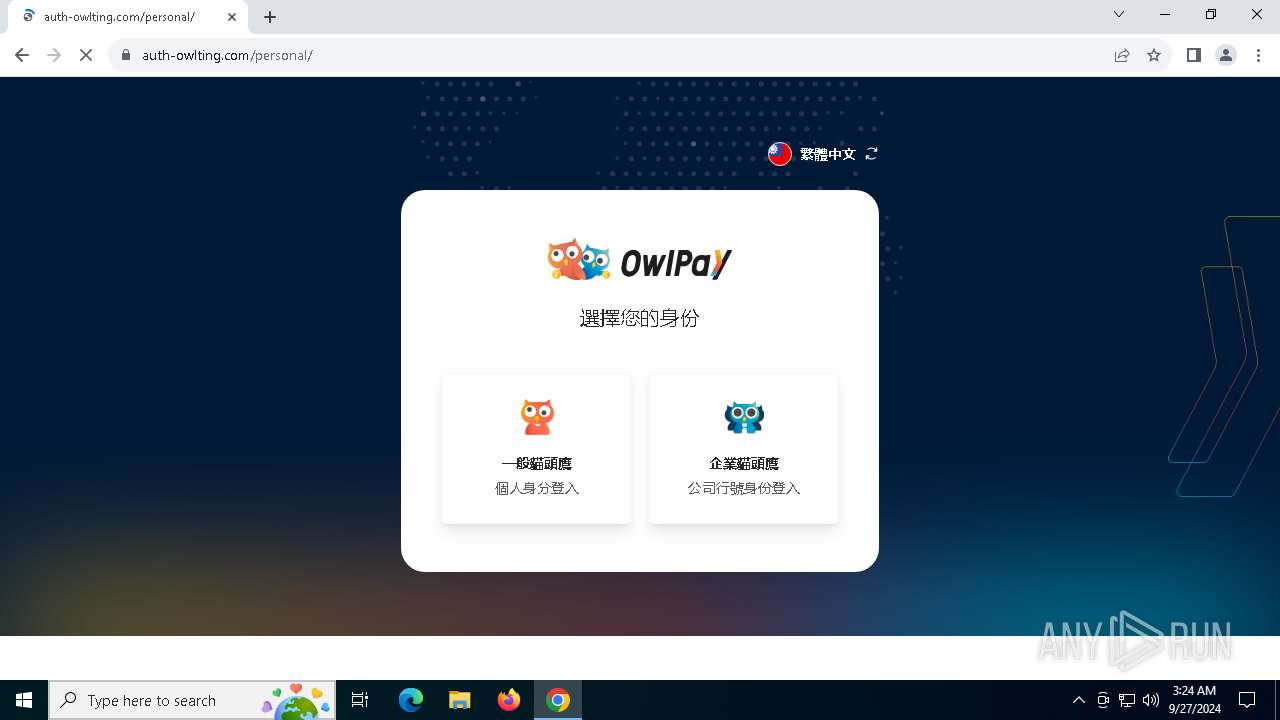Launch Microsoft Edge from the taskbar
Viewport: 1280px width, 720px height.
pyautogui.click(x=411, y=700)
